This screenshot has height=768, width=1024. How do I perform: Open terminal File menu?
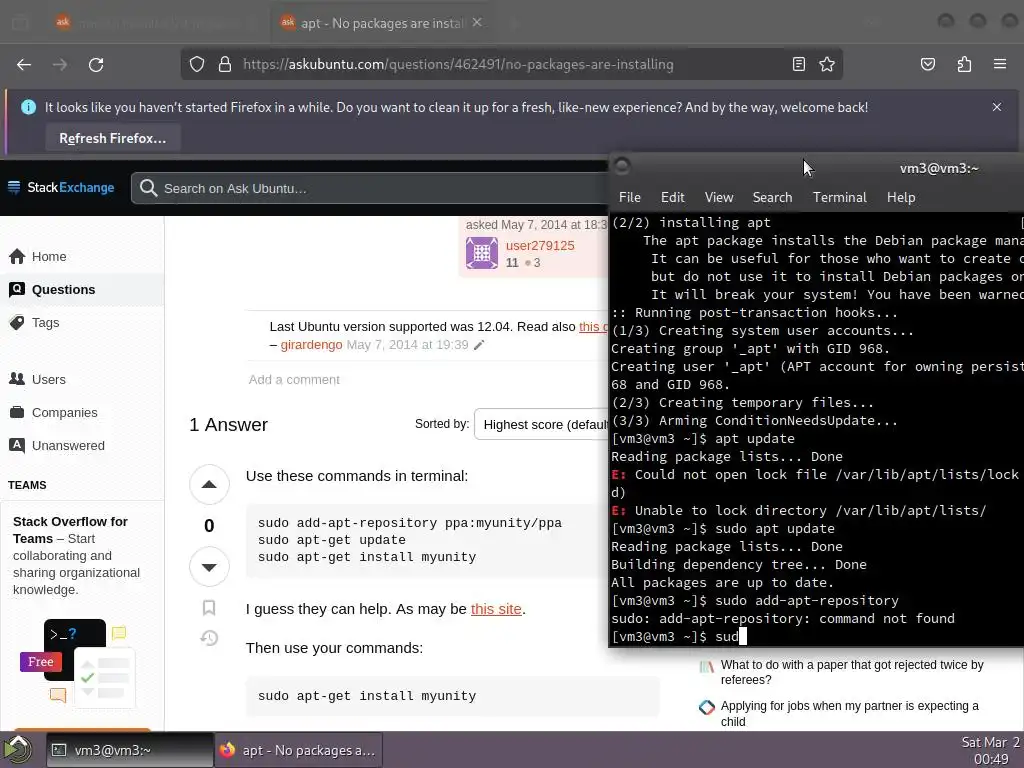(630, 197)
